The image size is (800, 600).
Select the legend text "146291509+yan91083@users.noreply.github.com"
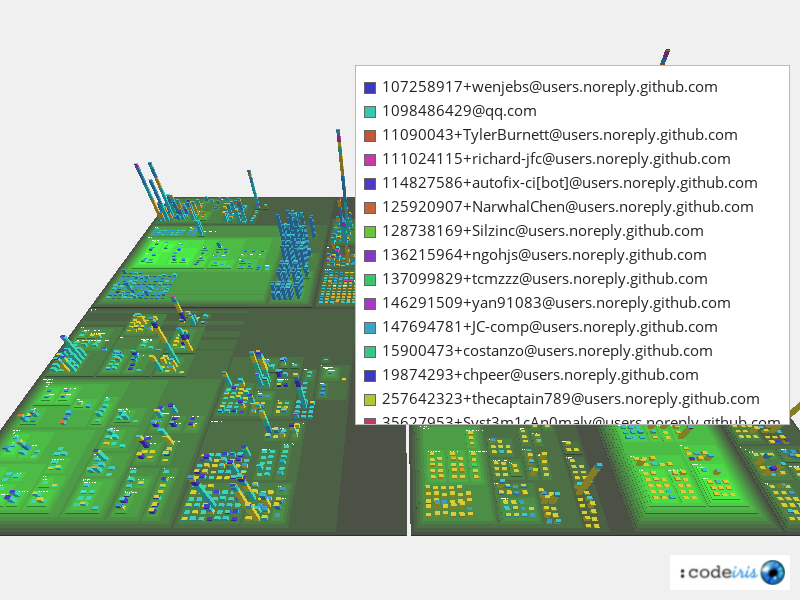556,303
